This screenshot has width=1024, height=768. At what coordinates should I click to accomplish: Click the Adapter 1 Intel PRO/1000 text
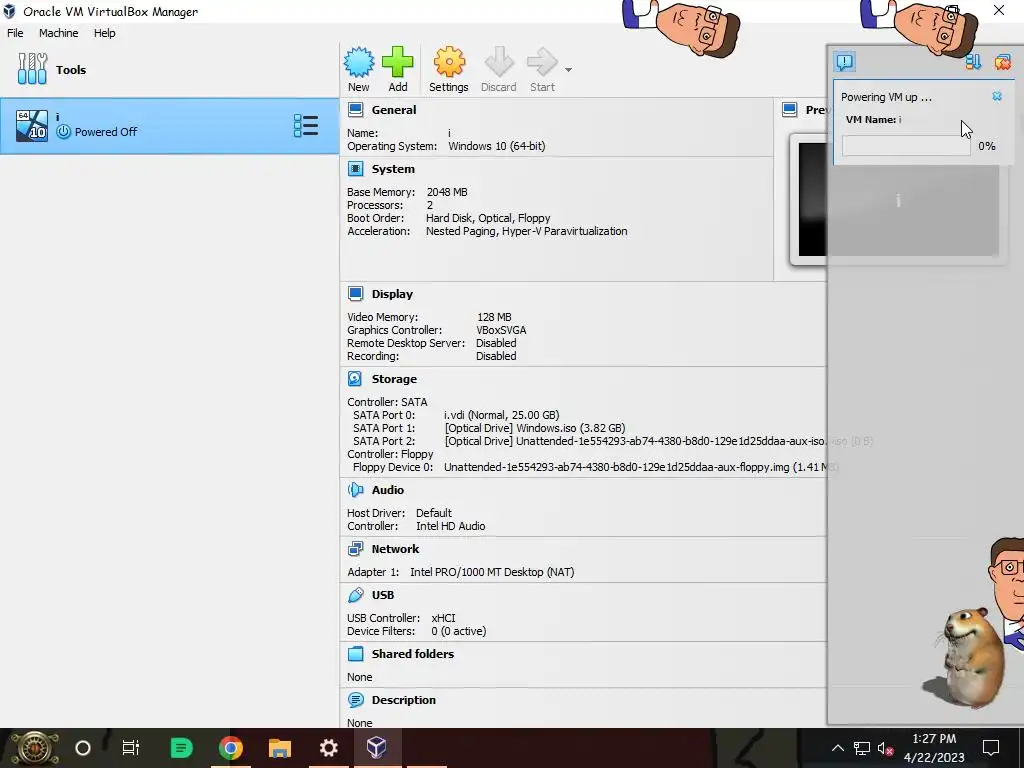tap(492, 572)
